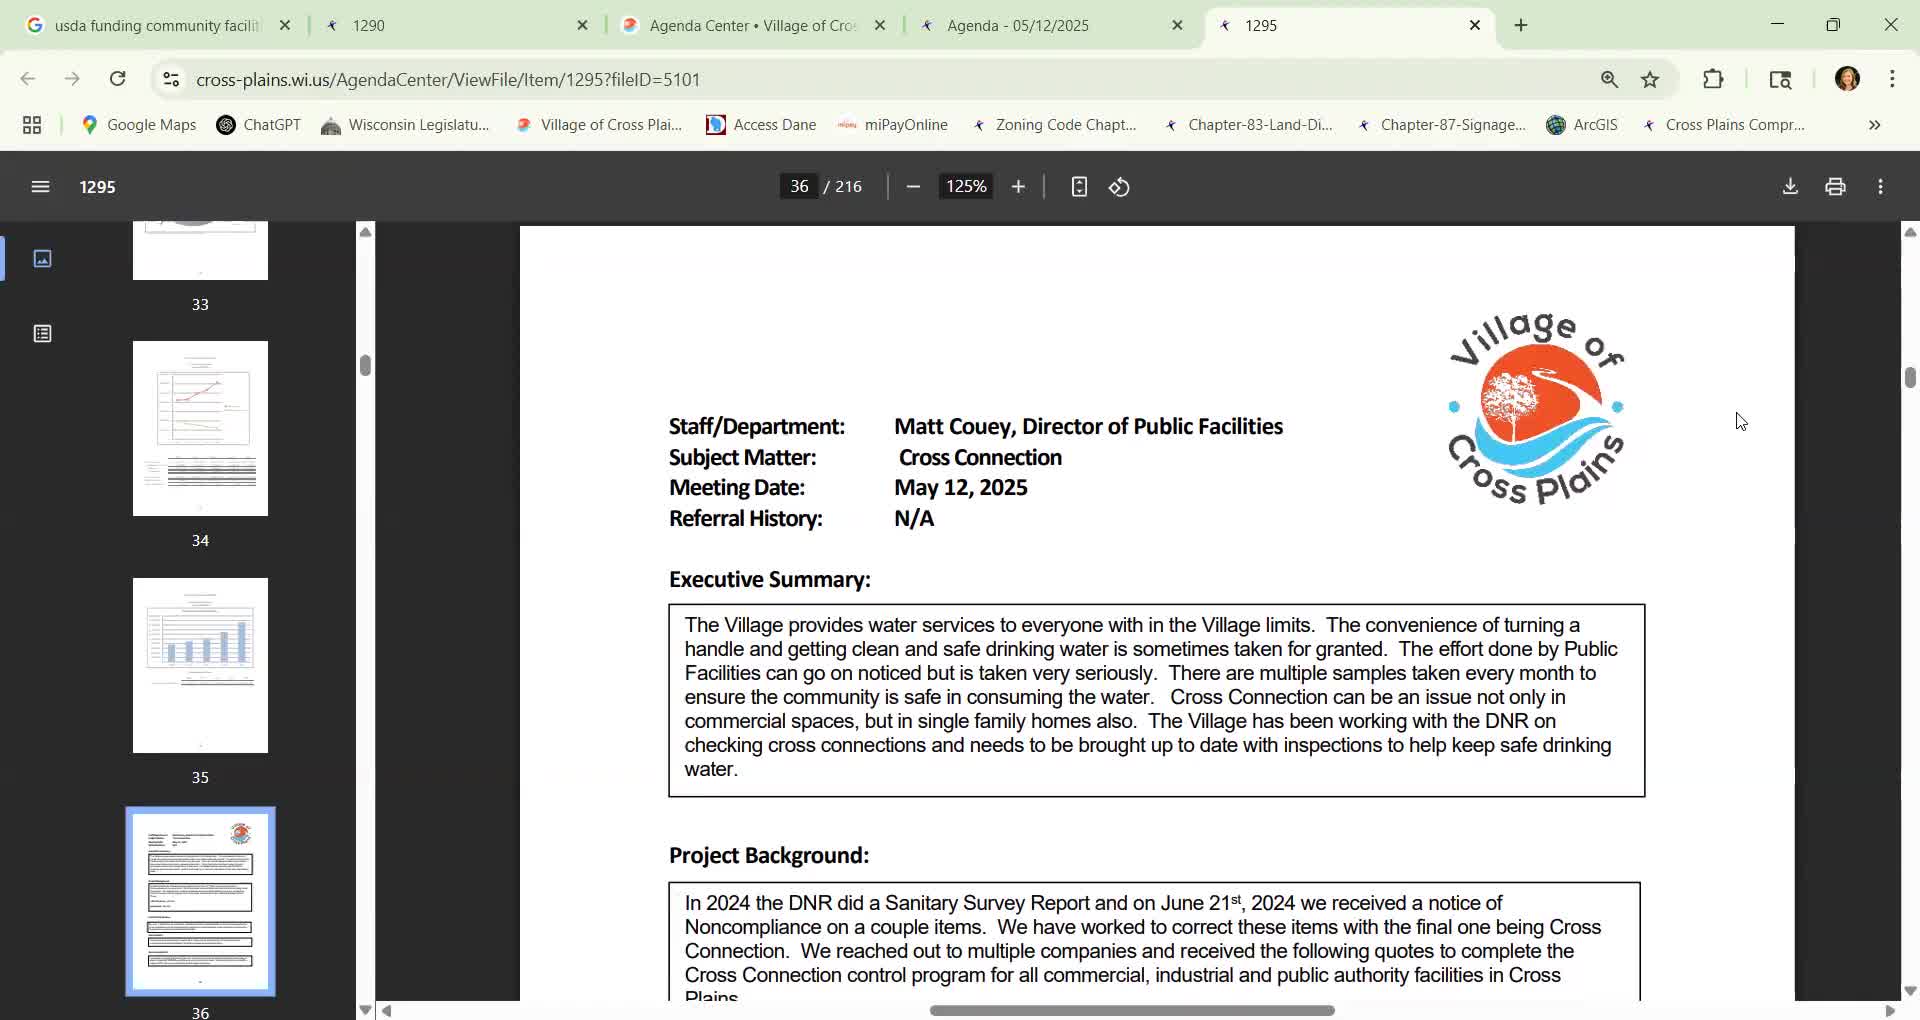Screen dimensions: 1920x1020
Task: Click the 'Executive Summary:' heading text
Action: [x=769, y=580]
